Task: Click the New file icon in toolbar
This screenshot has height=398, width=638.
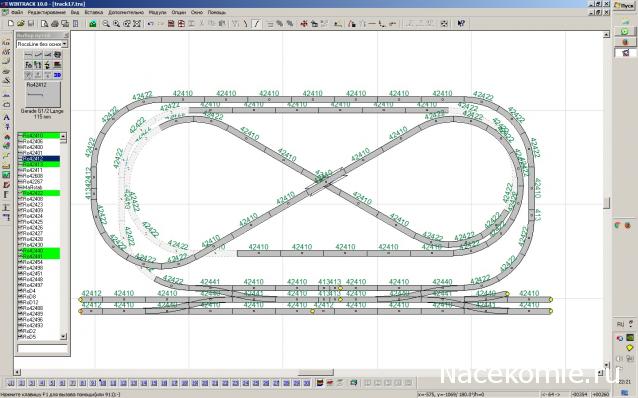Action: (11, 24)
